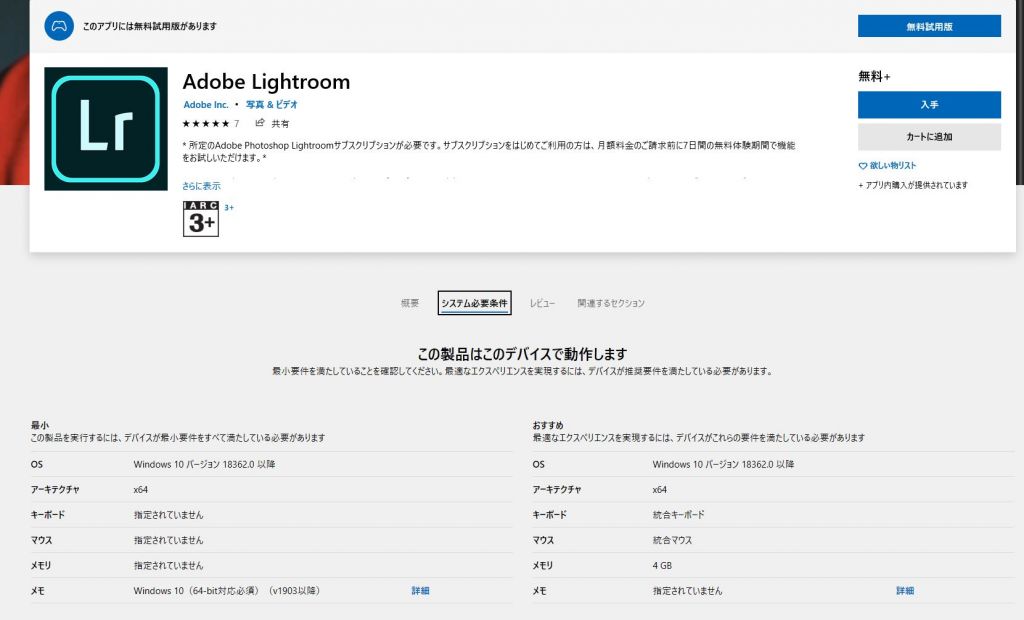
Task: Click the subscription description paragraph
Action: coord(489,152)
